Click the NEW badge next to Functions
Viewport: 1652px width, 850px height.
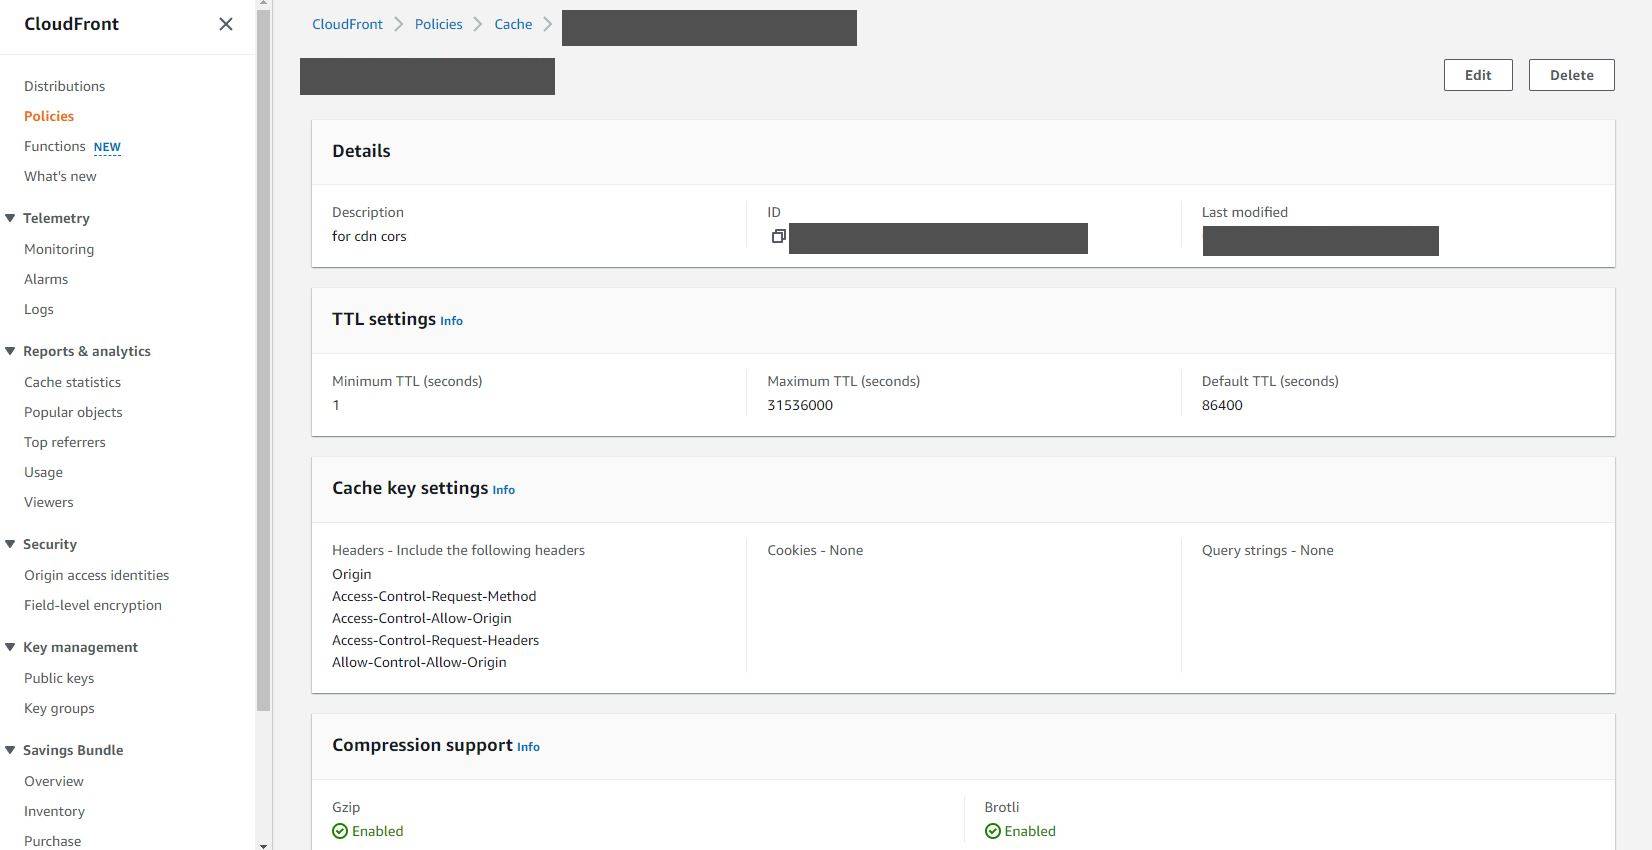coord(107,147)
